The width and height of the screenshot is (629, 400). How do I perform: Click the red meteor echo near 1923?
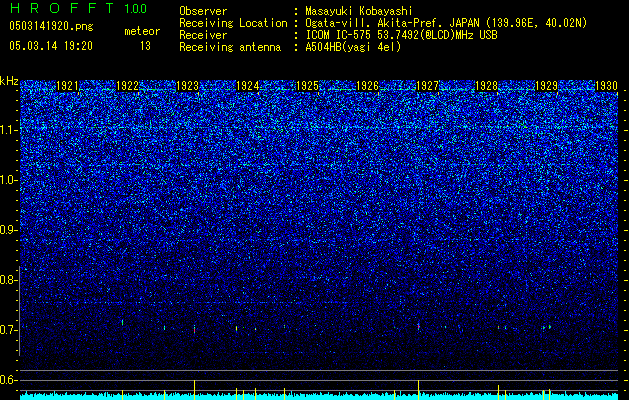[195, 330]
